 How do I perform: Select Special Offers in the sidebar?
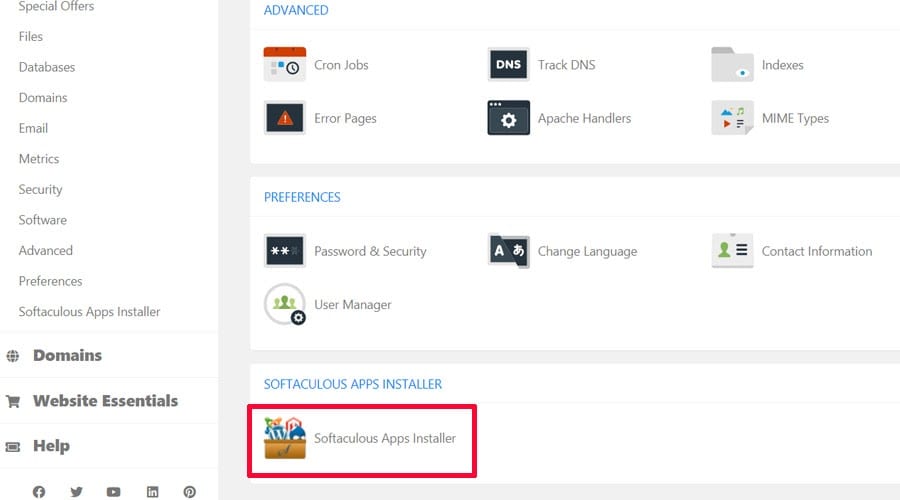[x=56, y=6]
